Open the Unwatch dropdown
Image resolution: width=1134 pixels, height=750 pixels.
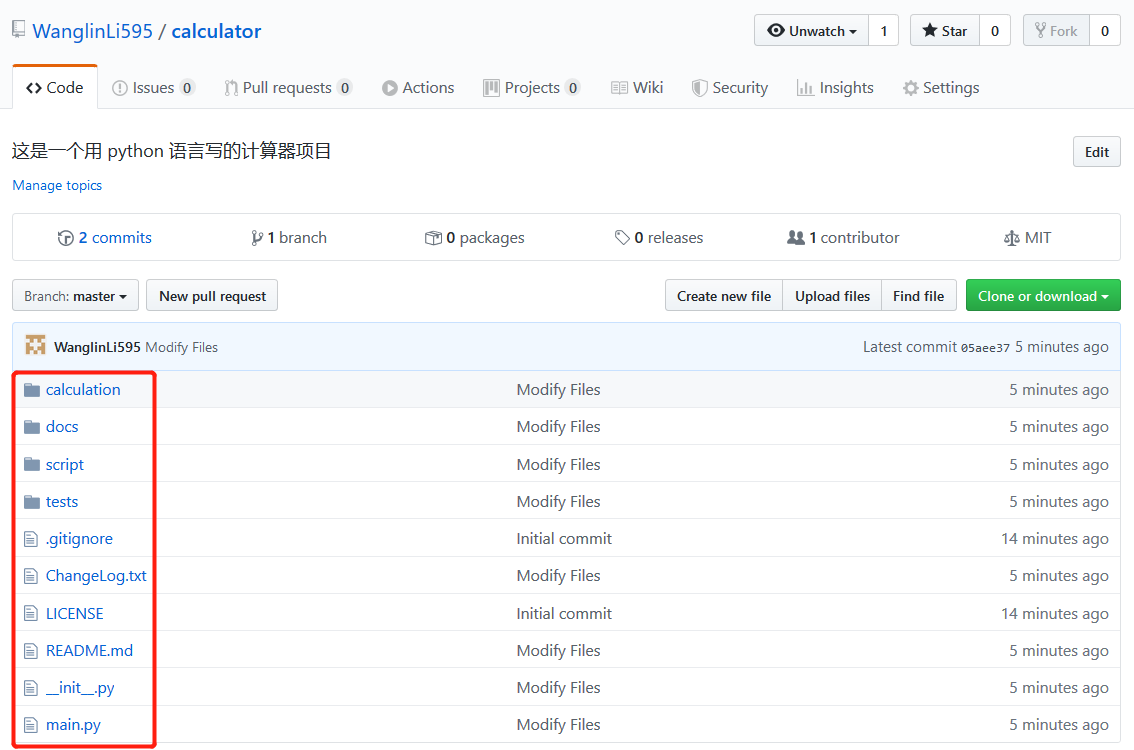[x=811, y=30]
